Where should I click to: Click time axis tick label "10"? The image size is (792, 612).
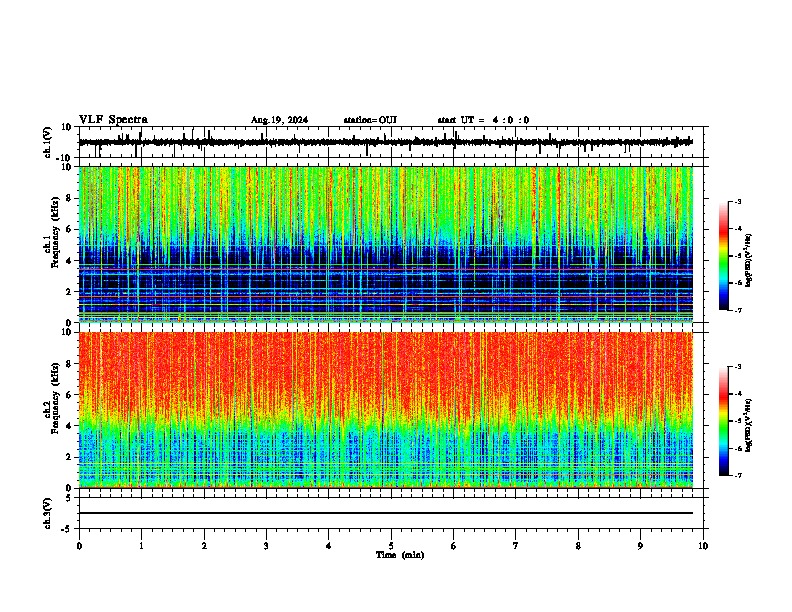pos(703,546)
